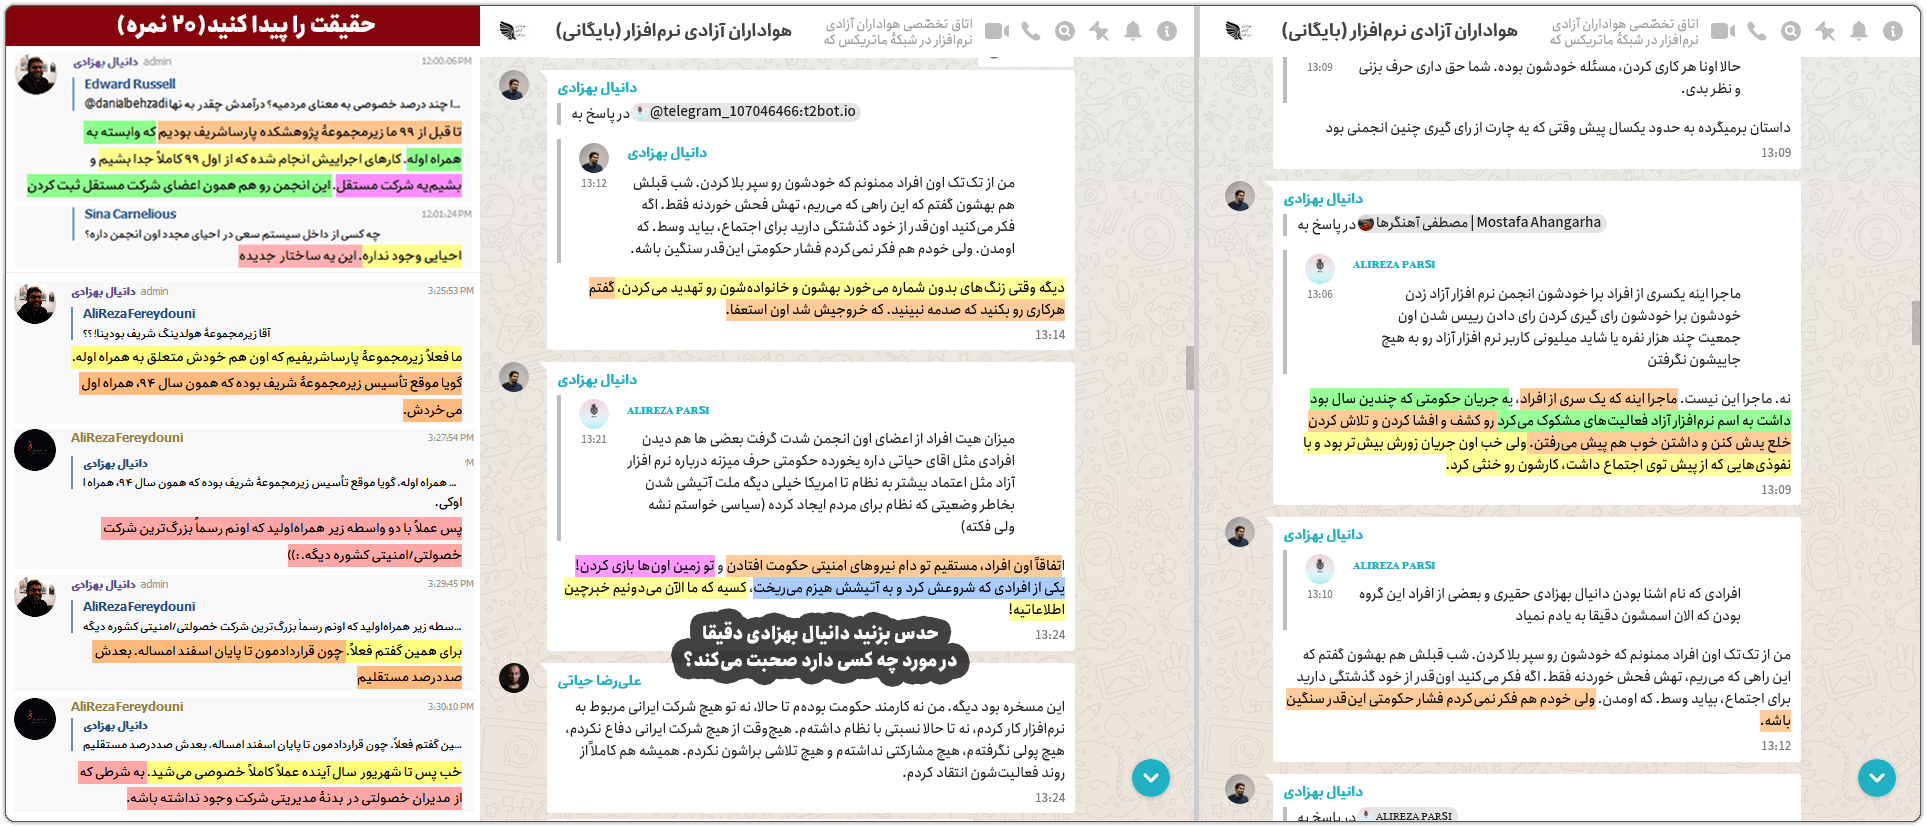Click the 13:14 message timestamp

click(x=1050, y=335)
